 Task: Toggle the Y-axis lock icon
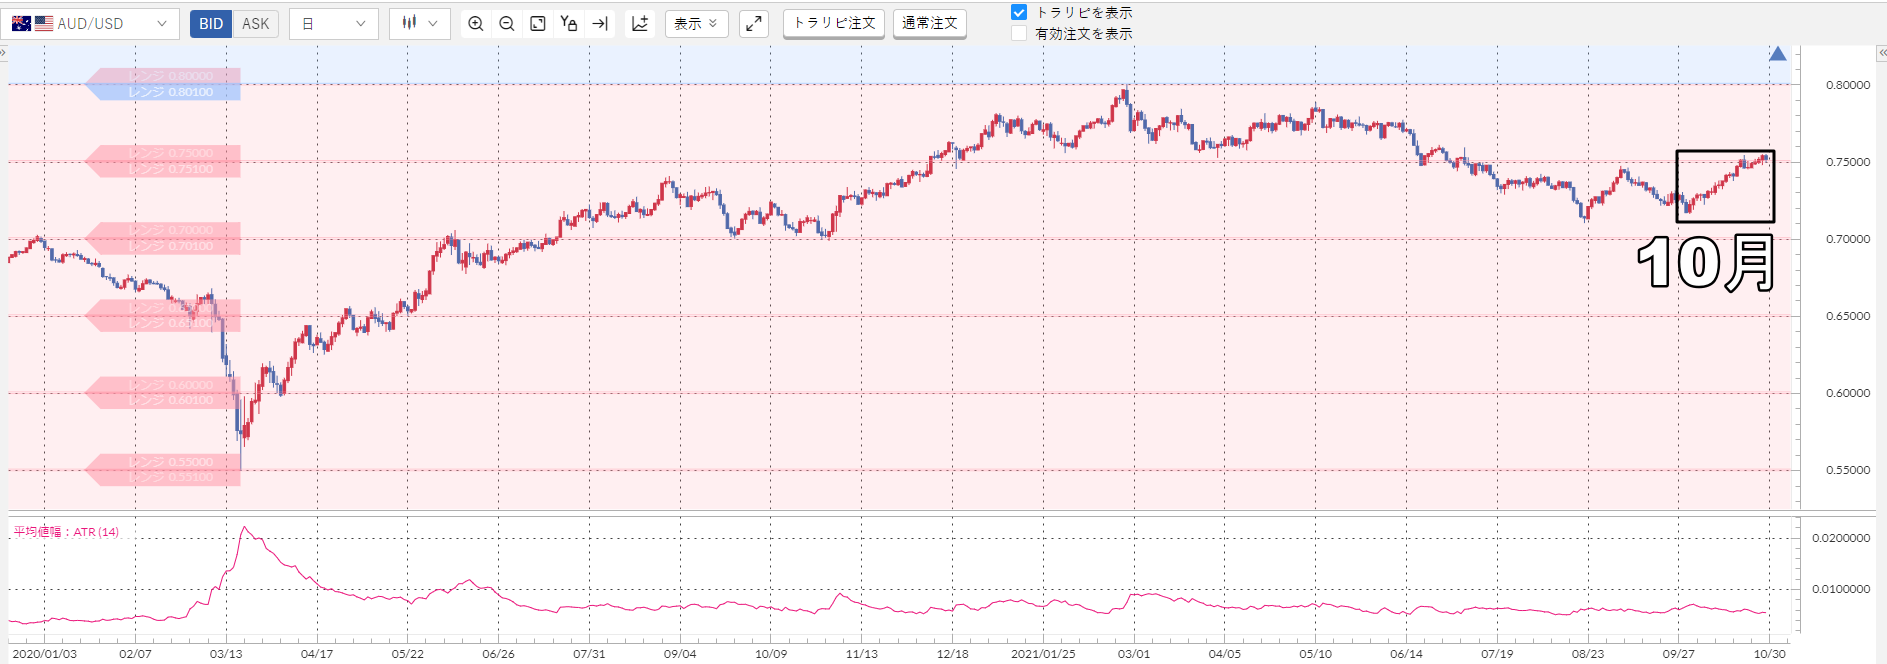pos(569,23)
